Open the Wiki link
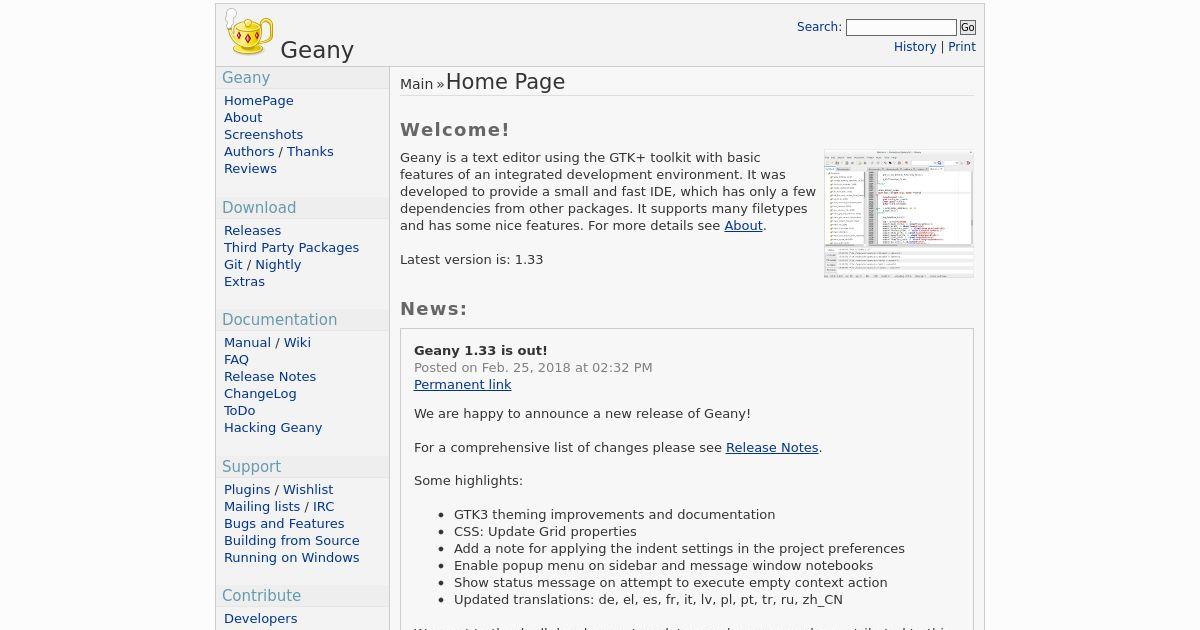This screenshot has width=1200, height=630. click(x=297, y=343)
